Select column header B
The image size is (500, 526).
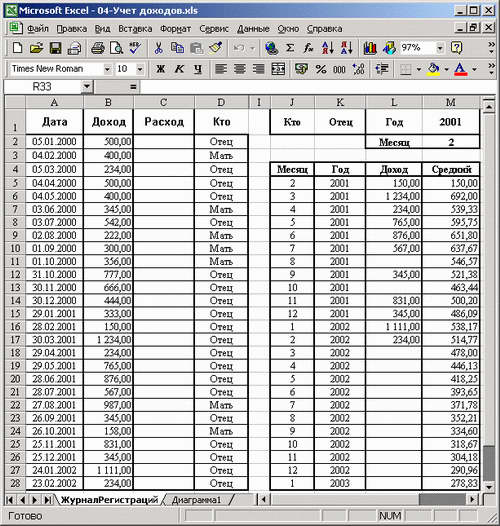pyautogui.click(x=108, y=102)
